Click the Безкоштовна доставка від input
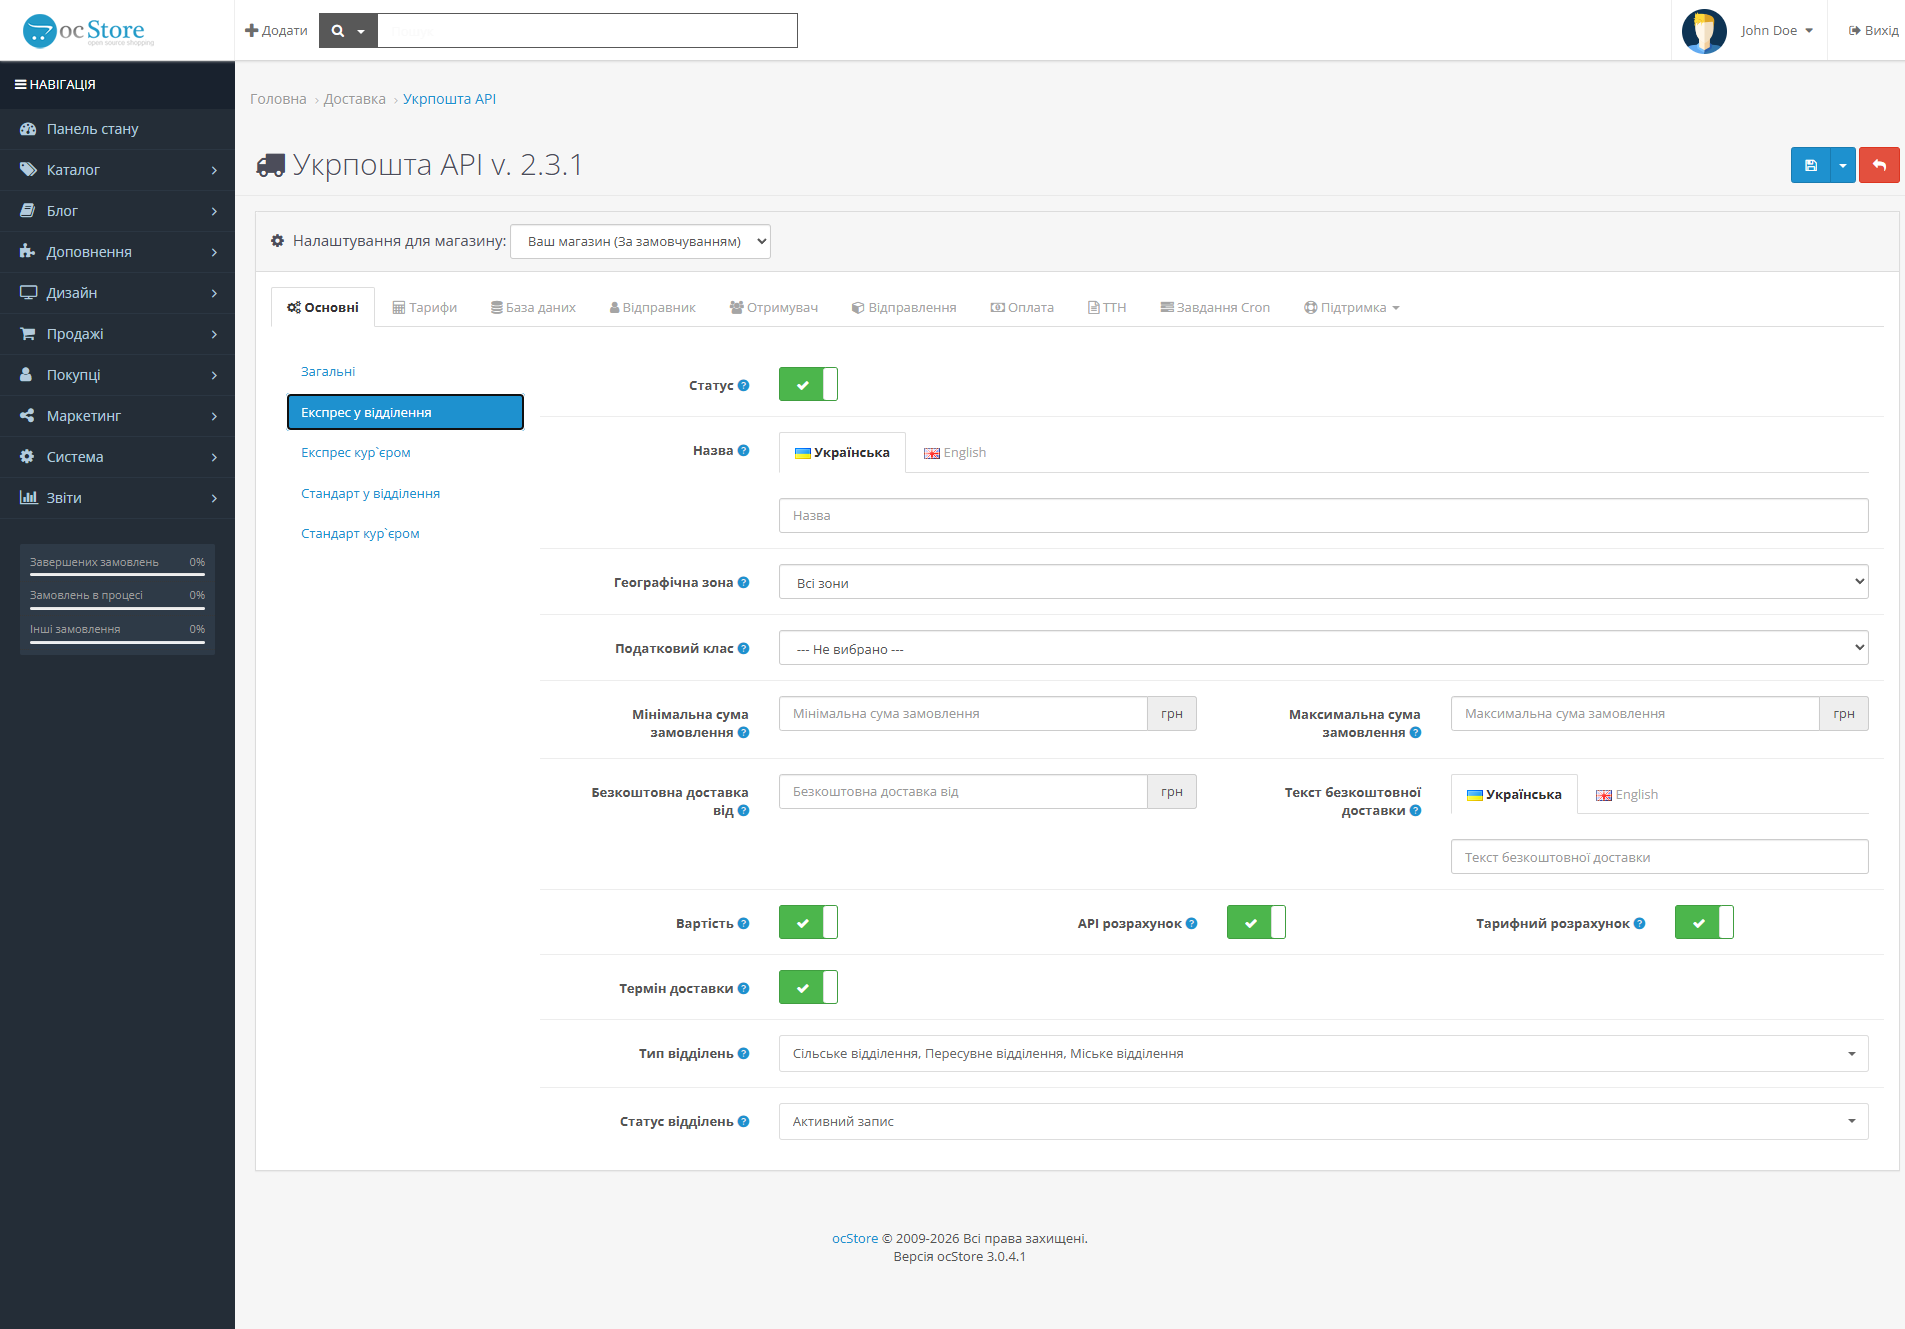The image size is (1905, 1329). 963,791
